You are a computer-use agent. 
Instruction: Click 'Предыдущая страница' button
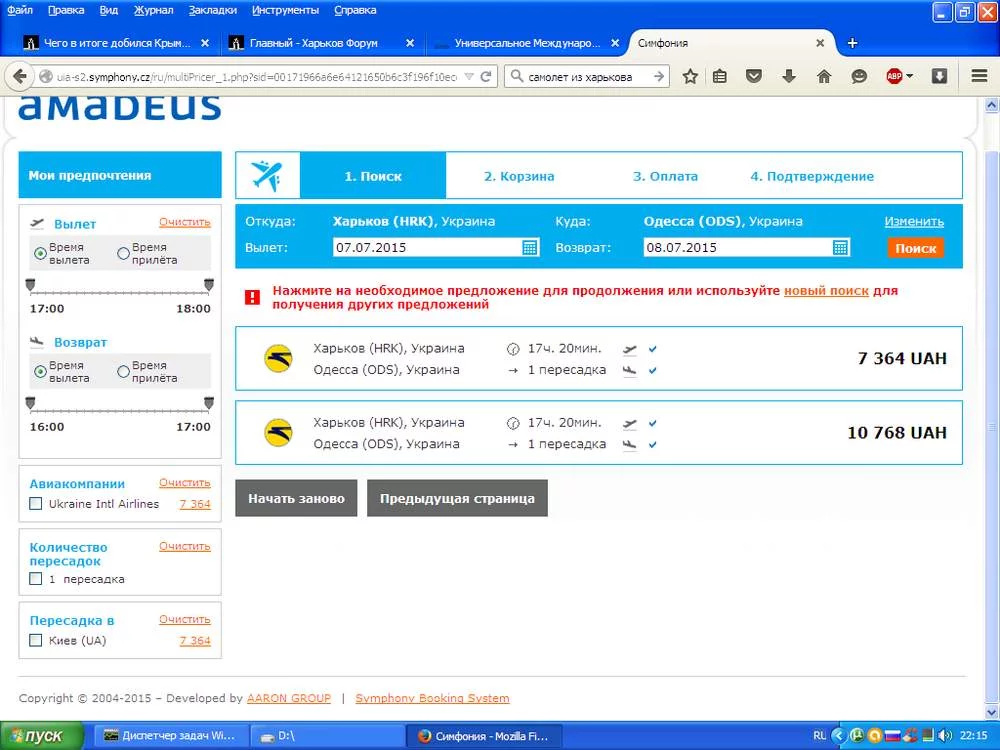pos(457,498)
